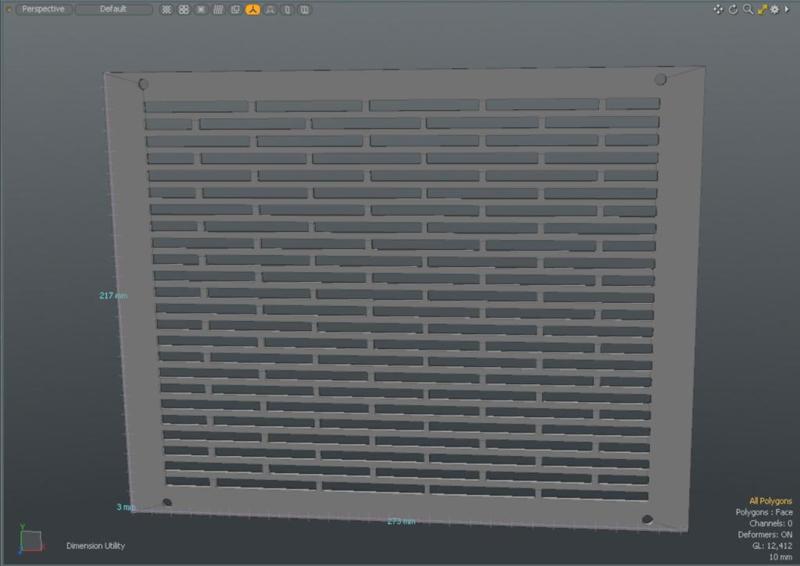Click the "Polygons : Face" status text
This screenshot has height=566, width=800.
pos(764,512)
